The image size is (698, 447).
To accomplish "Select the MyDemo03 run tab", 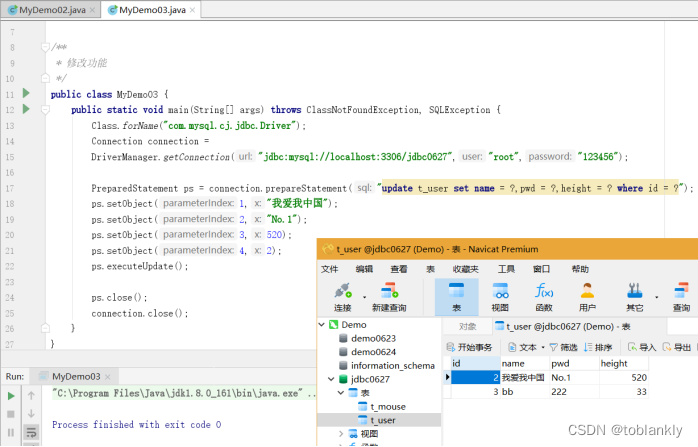I will tap(76, 377).
